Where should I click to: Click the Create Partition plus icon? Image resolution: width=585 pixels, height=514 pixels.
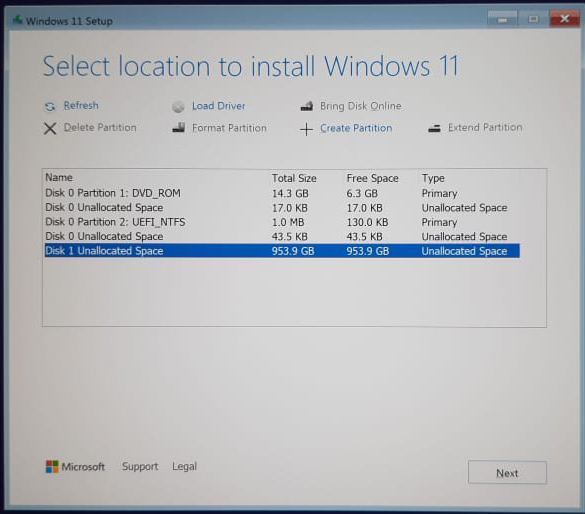click(306, 129)
